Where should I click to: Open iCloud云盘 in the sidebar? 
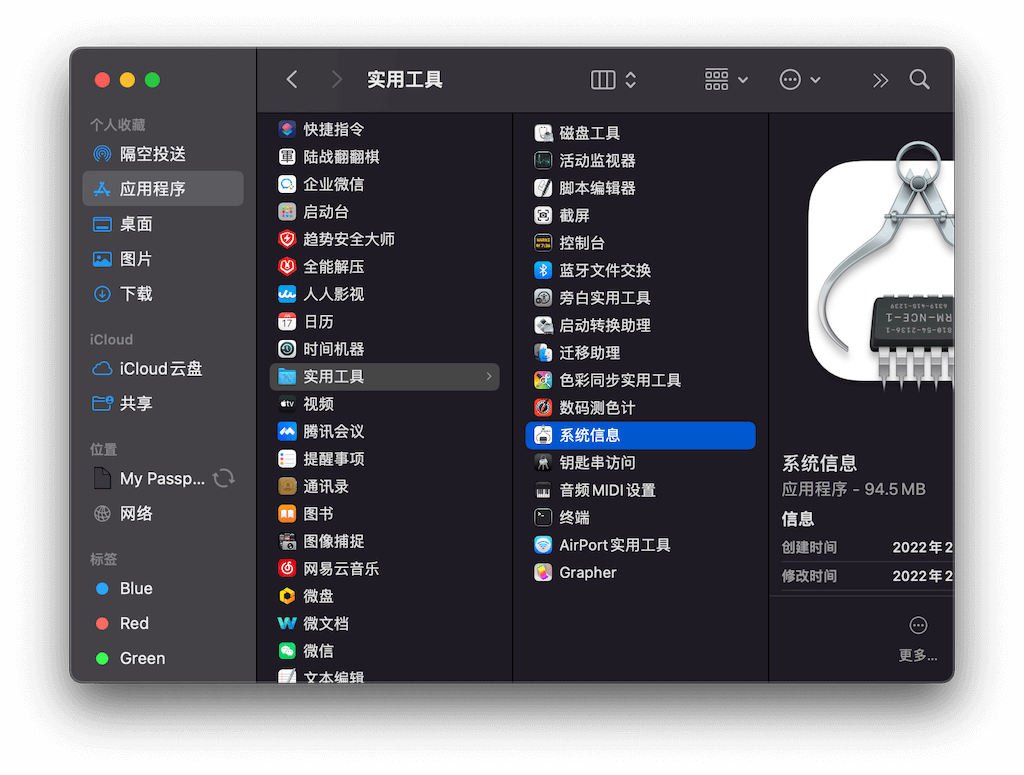[x=160, y=368]
